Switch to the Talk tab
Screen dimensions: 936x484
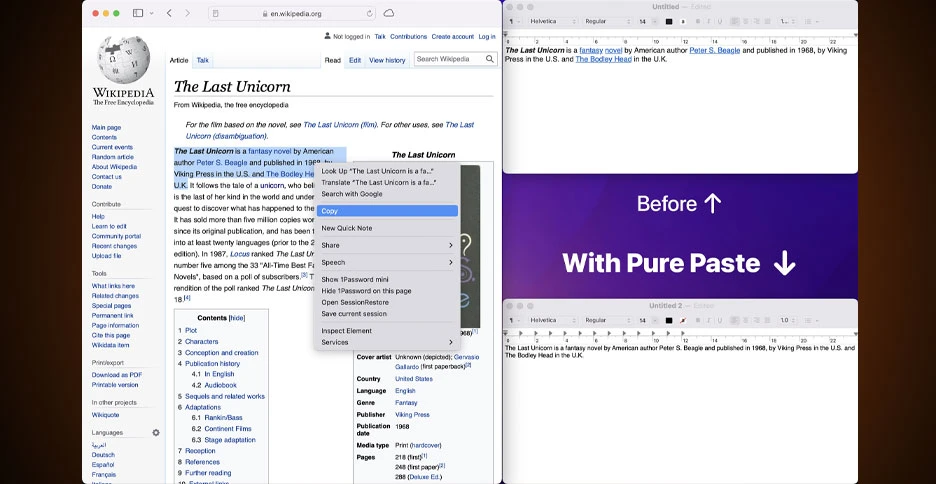point(203,60)
